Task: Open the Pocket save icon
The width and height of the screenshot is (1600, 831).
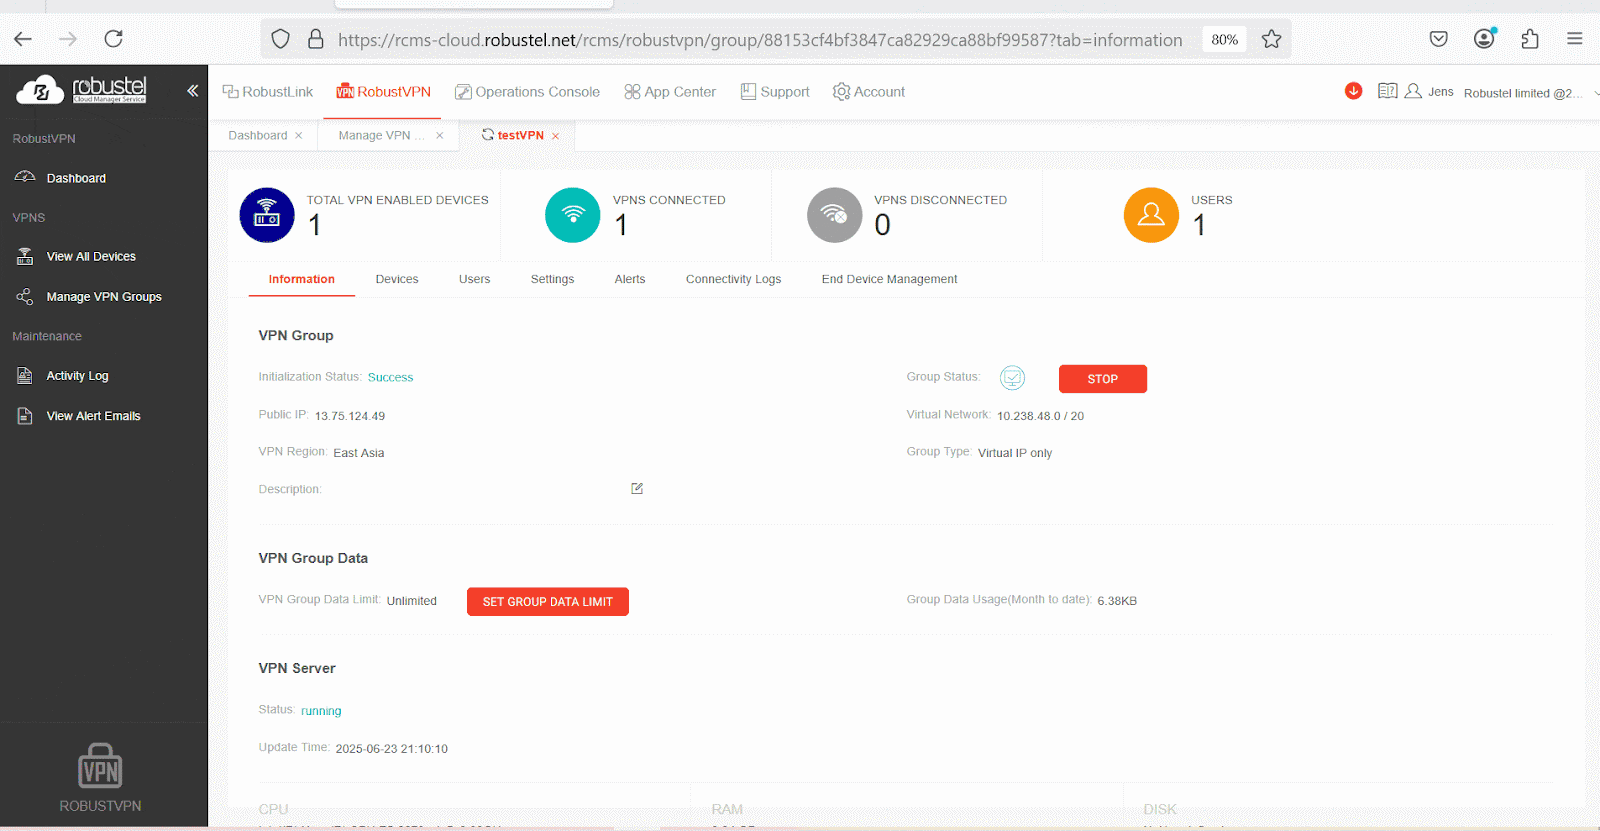Action: (1438, 39)
